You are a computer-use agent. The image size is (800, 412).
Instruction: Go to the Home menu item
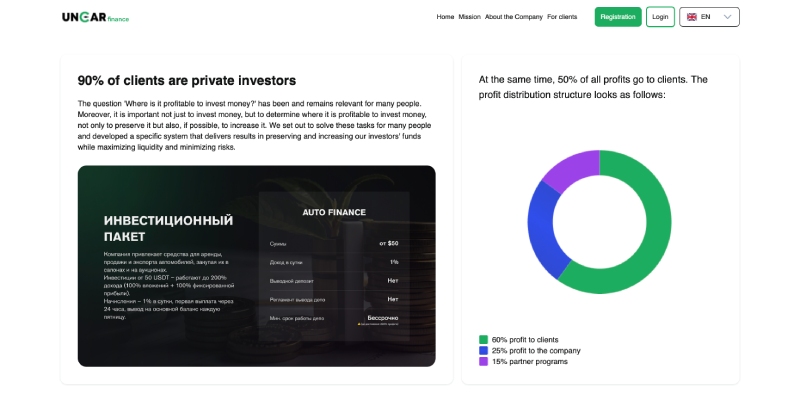(x=445, y=17)
